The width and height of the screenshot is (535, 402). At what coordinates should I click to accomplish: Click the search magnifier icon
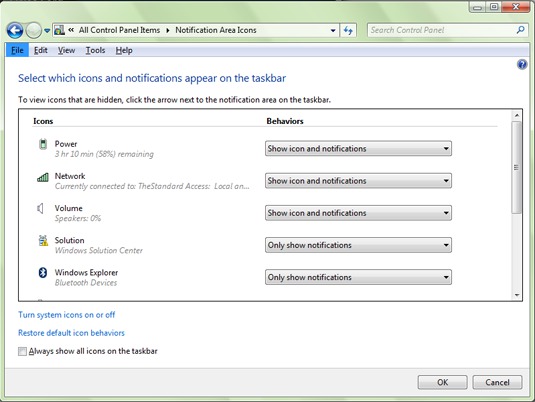[520, 30]
